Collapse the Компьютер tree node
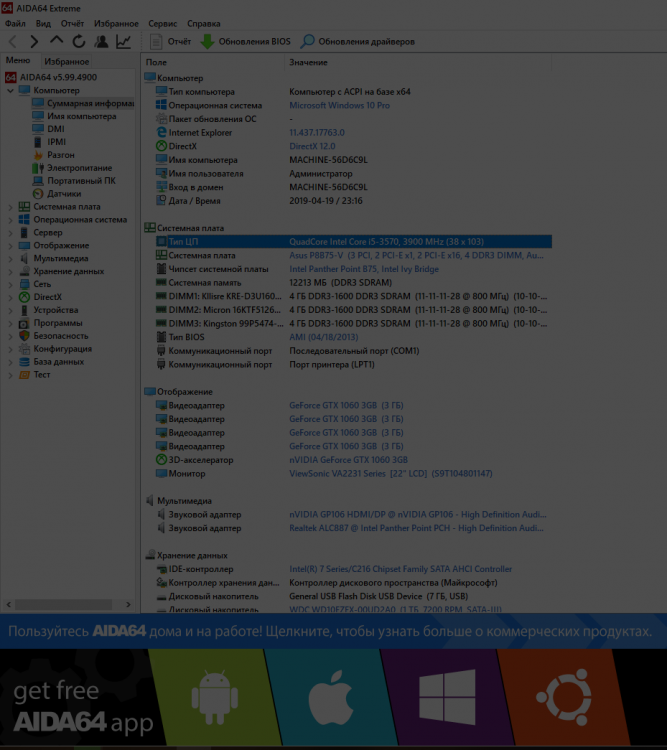 click(10, 90)
